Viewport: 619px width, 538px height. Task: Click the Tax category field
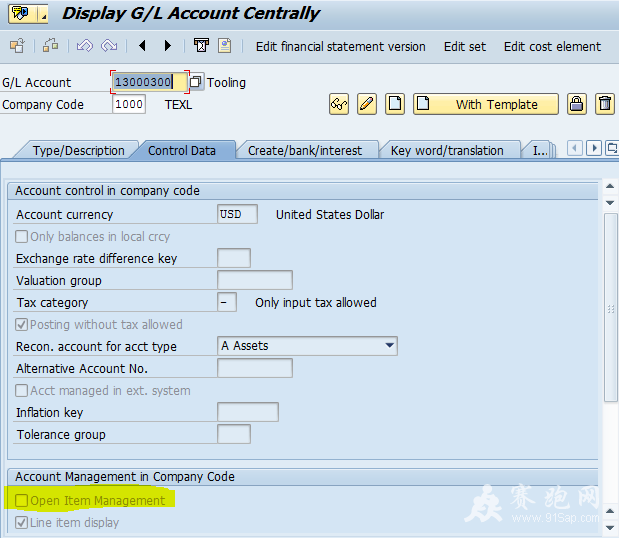click(x=227, y=302)
